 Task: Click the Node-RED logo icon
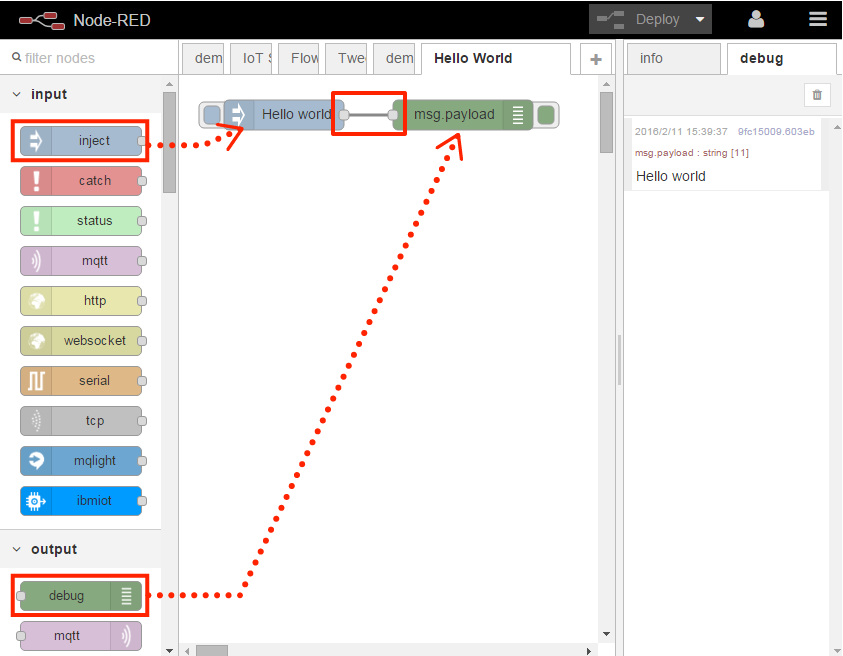pyautogui.click(x=41, y=20)
